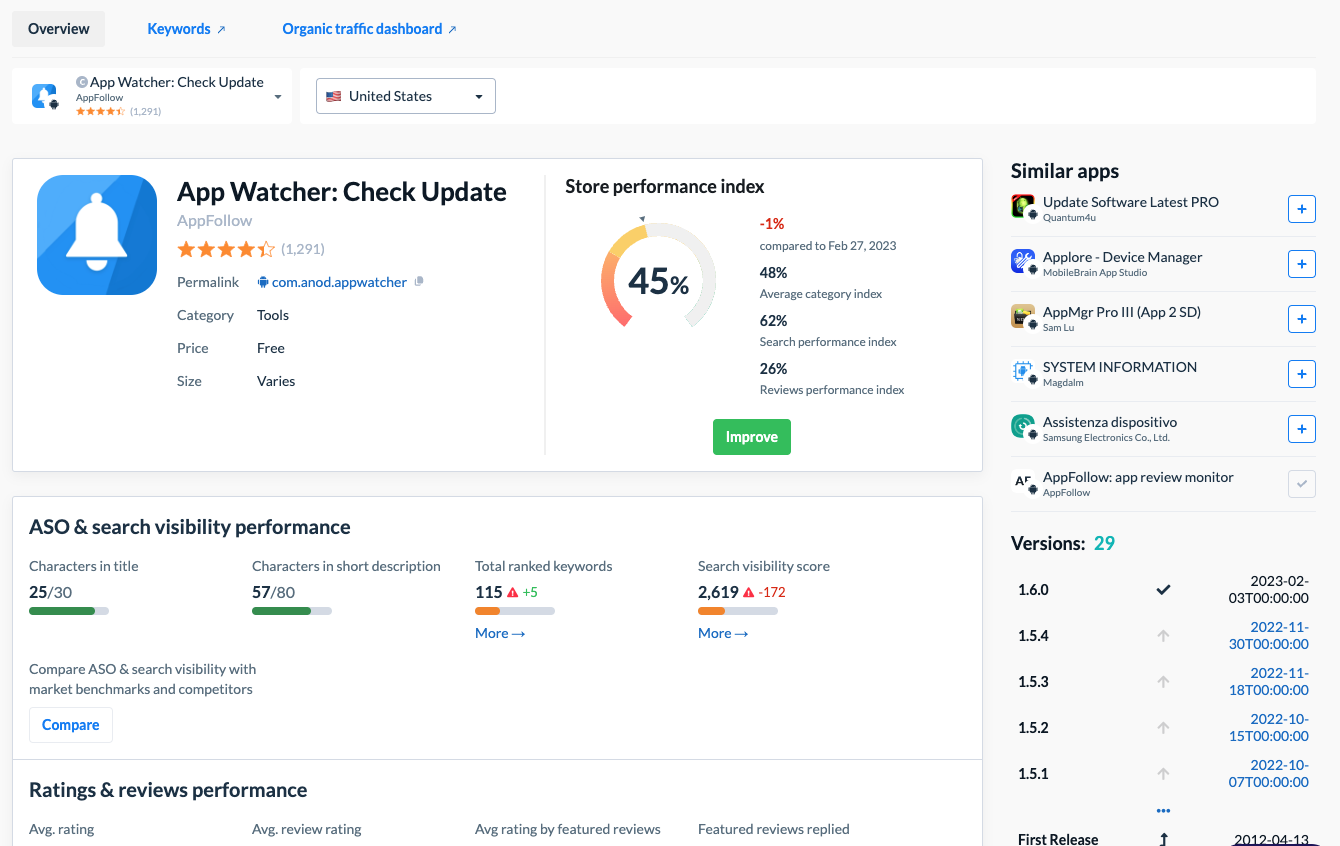Click the 48% Average category index value
1340x846 pixels.
(774, 273)
